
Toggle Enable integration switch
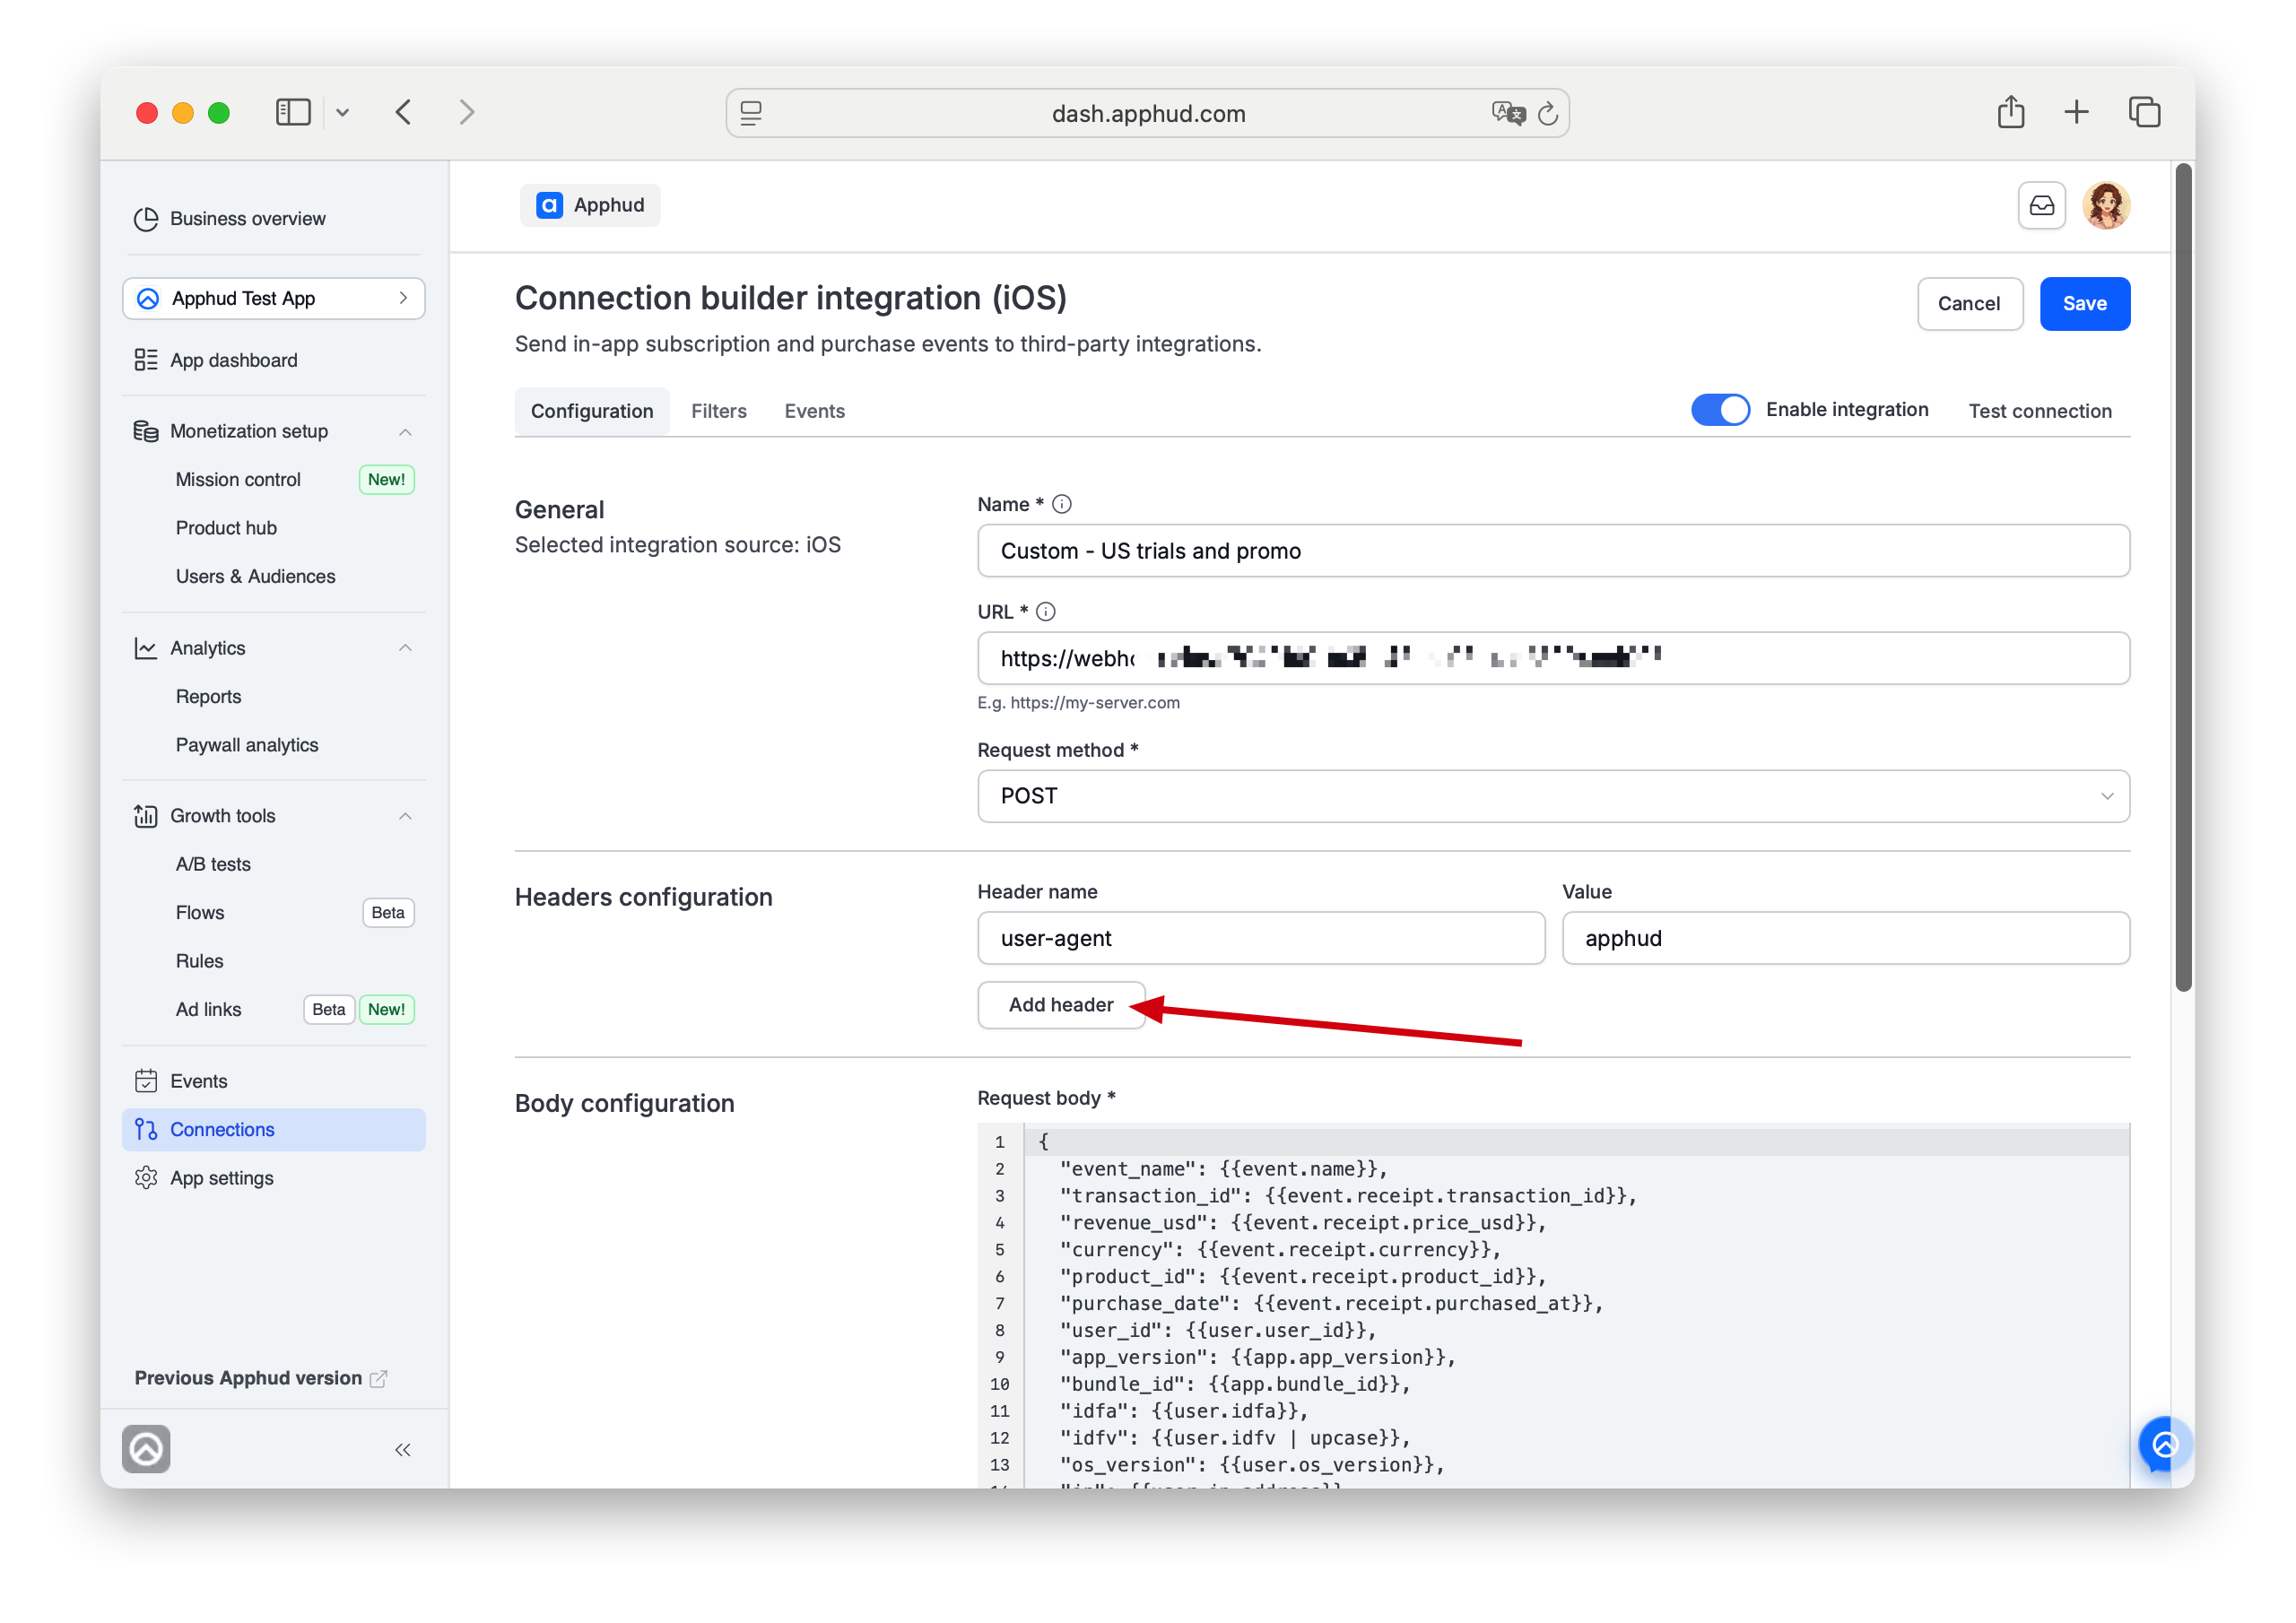[1720, 410]
